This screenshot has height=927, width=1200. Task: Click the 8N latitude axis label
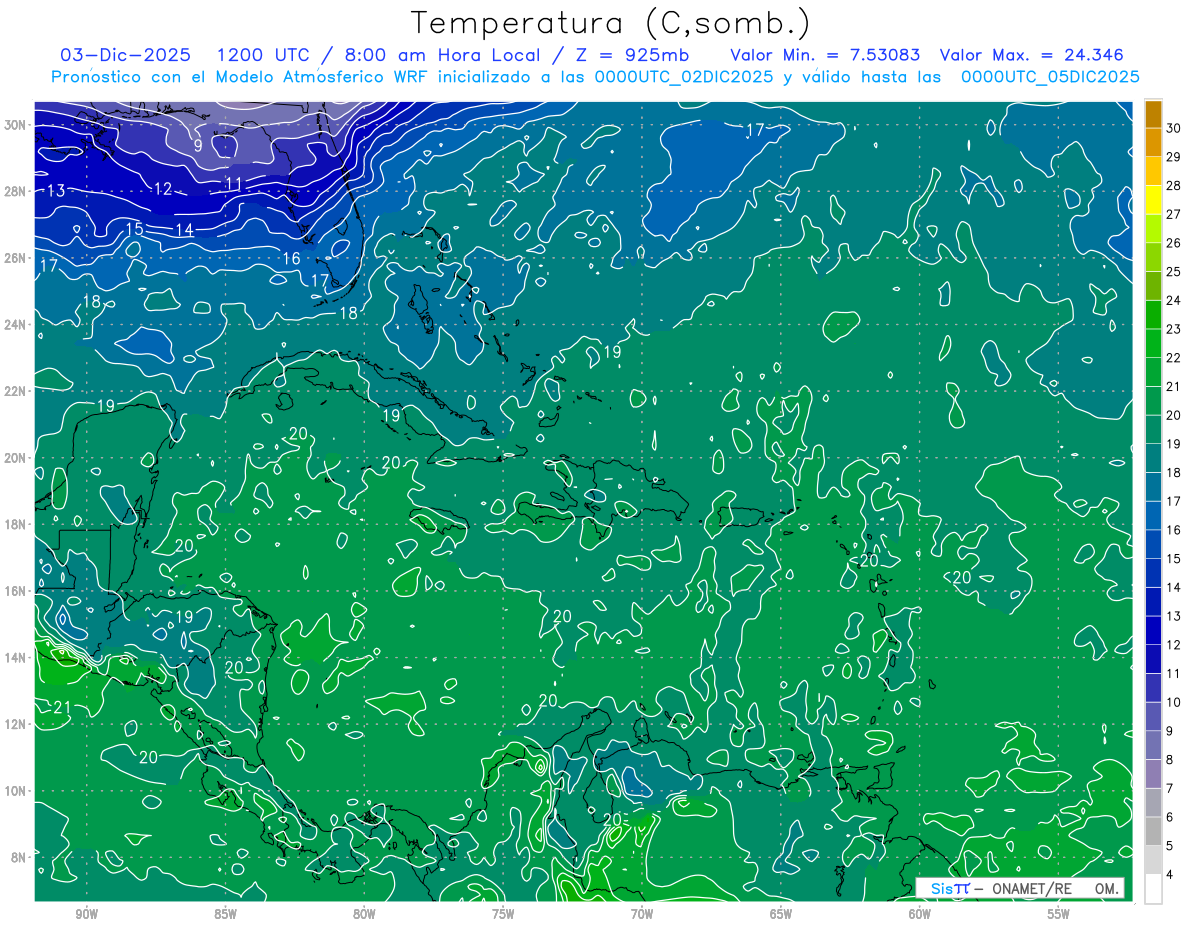coord(18,857)
